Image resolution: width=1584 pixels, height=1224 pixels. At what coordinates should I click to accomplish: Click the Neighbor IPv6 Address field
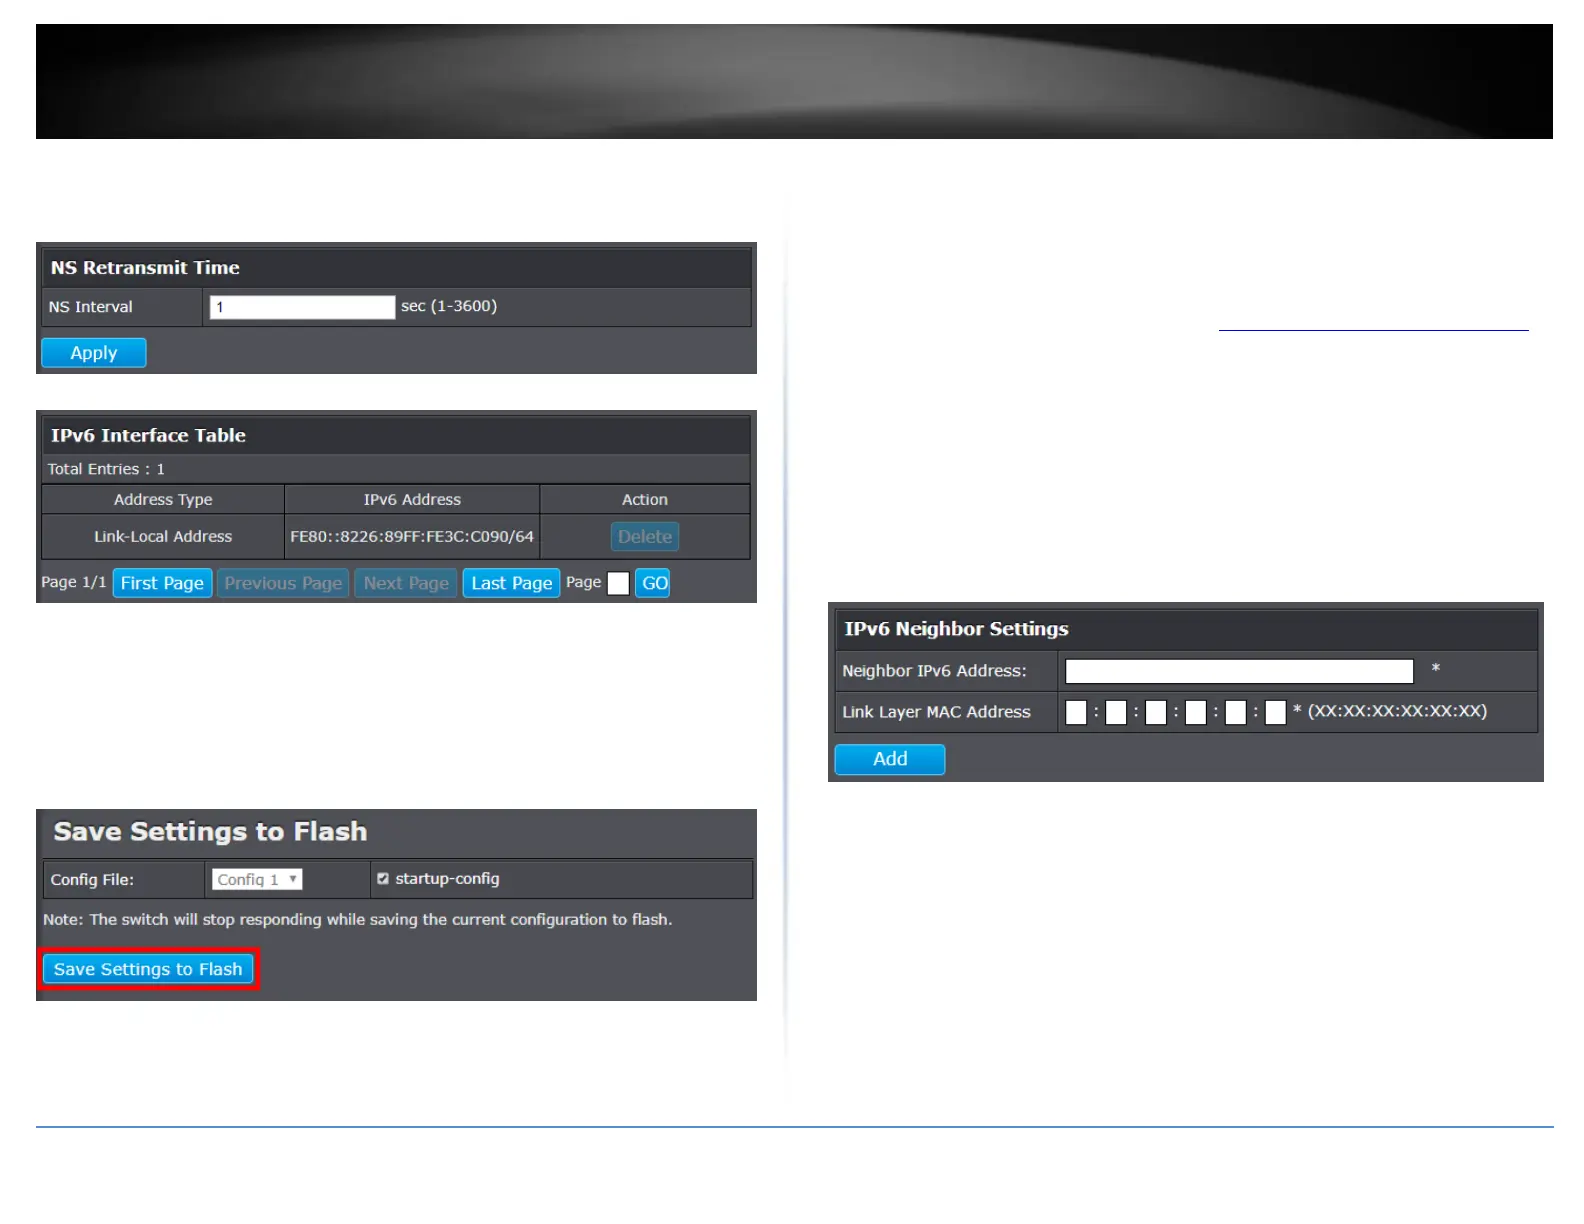1239,671
